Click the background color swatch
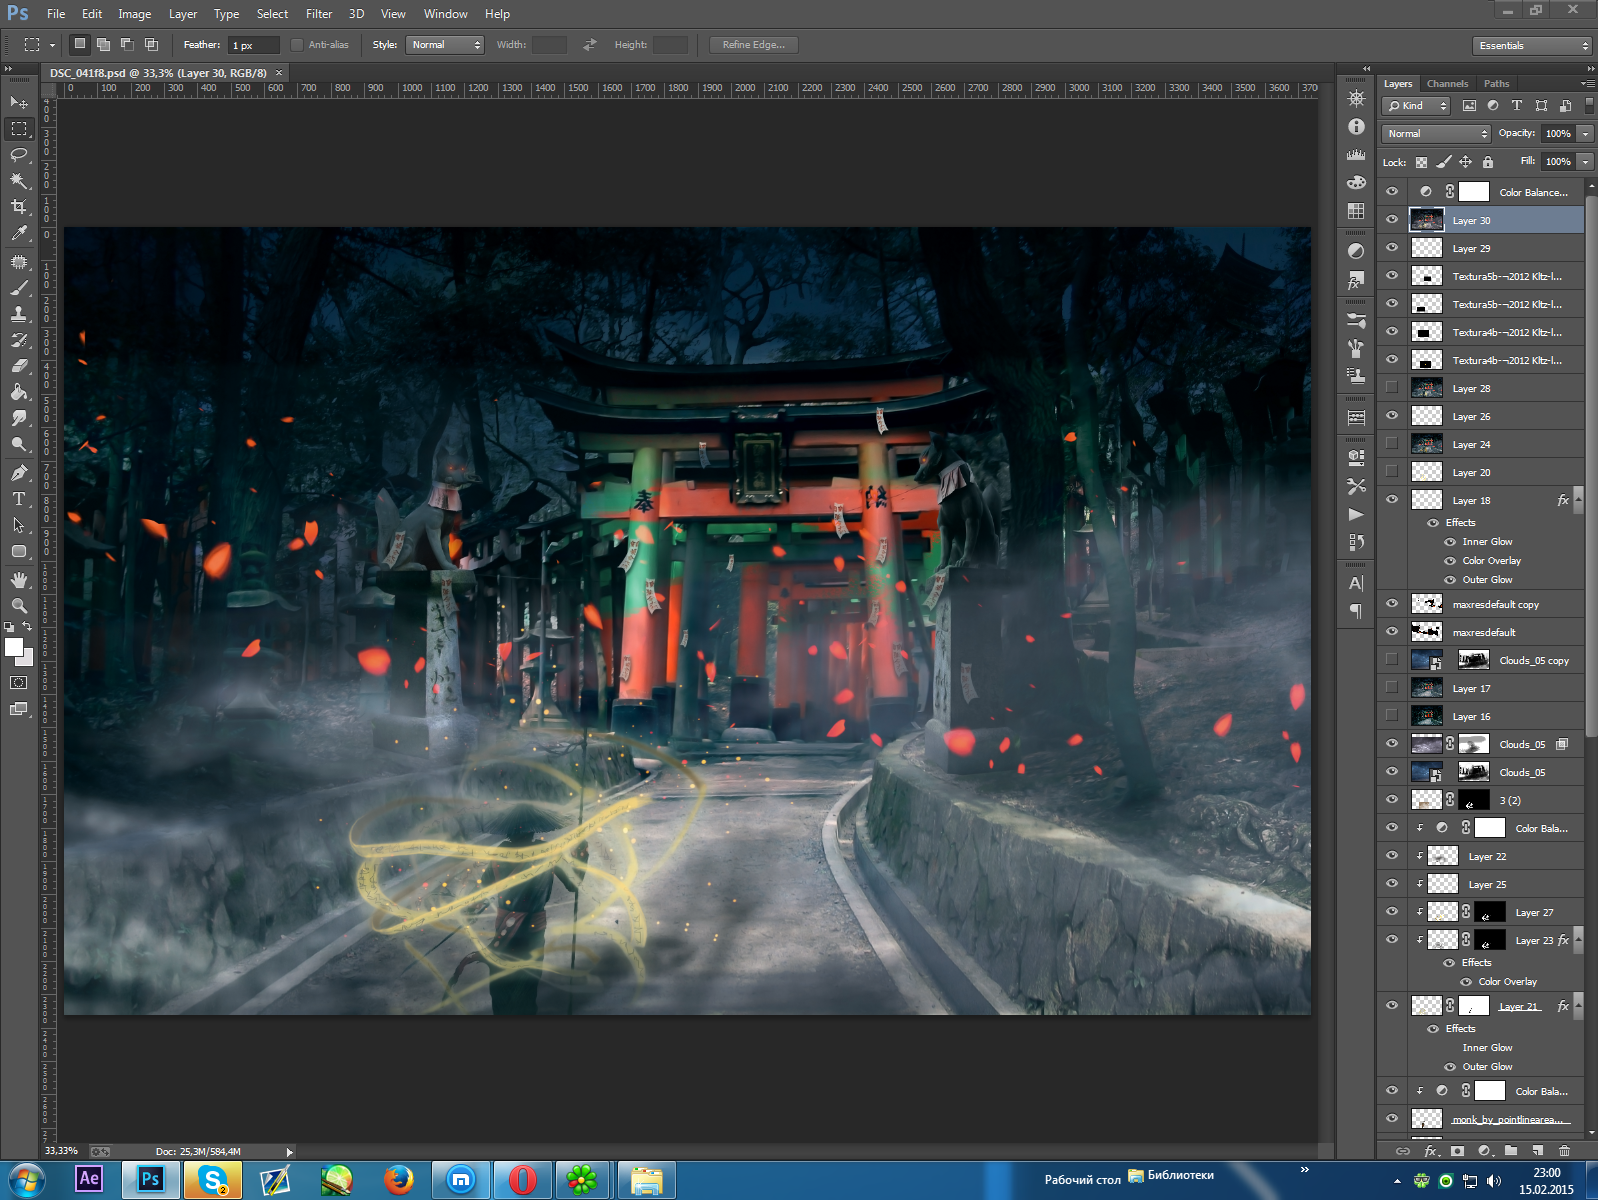The width and height of the screenshot is (1598, 1200). coord(28,660)
